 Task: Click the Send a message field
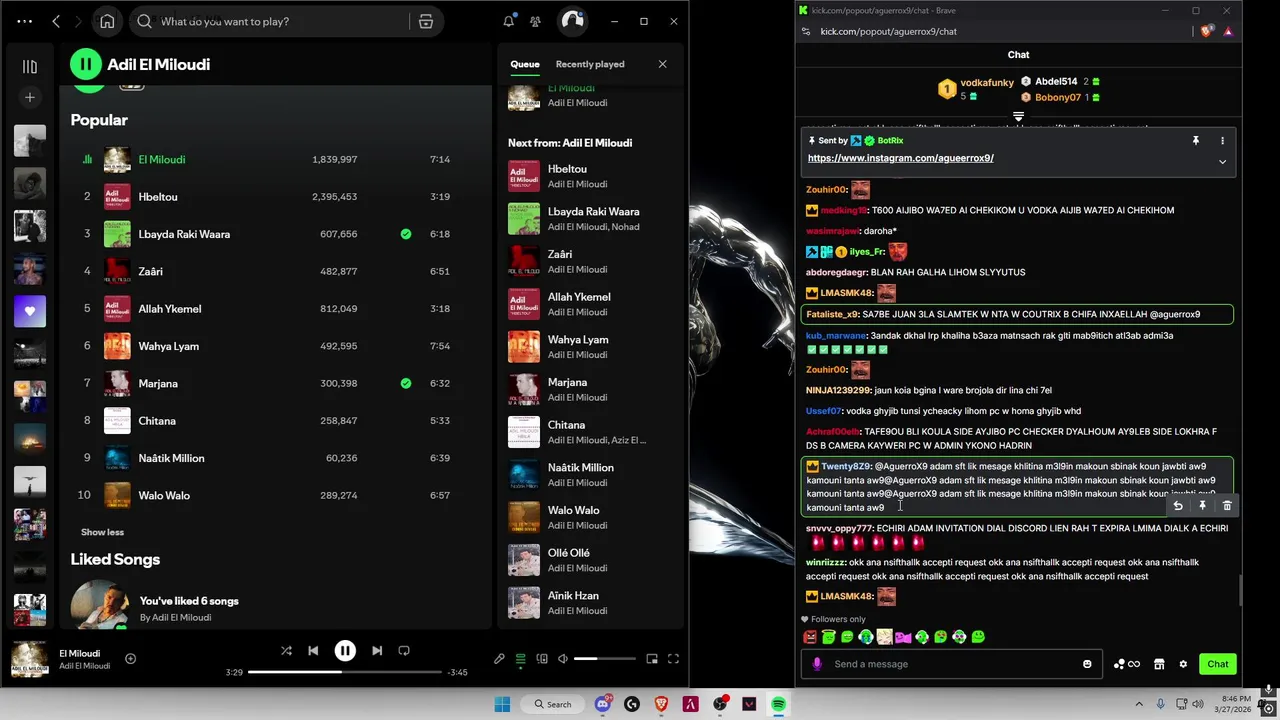pos(951,664)
